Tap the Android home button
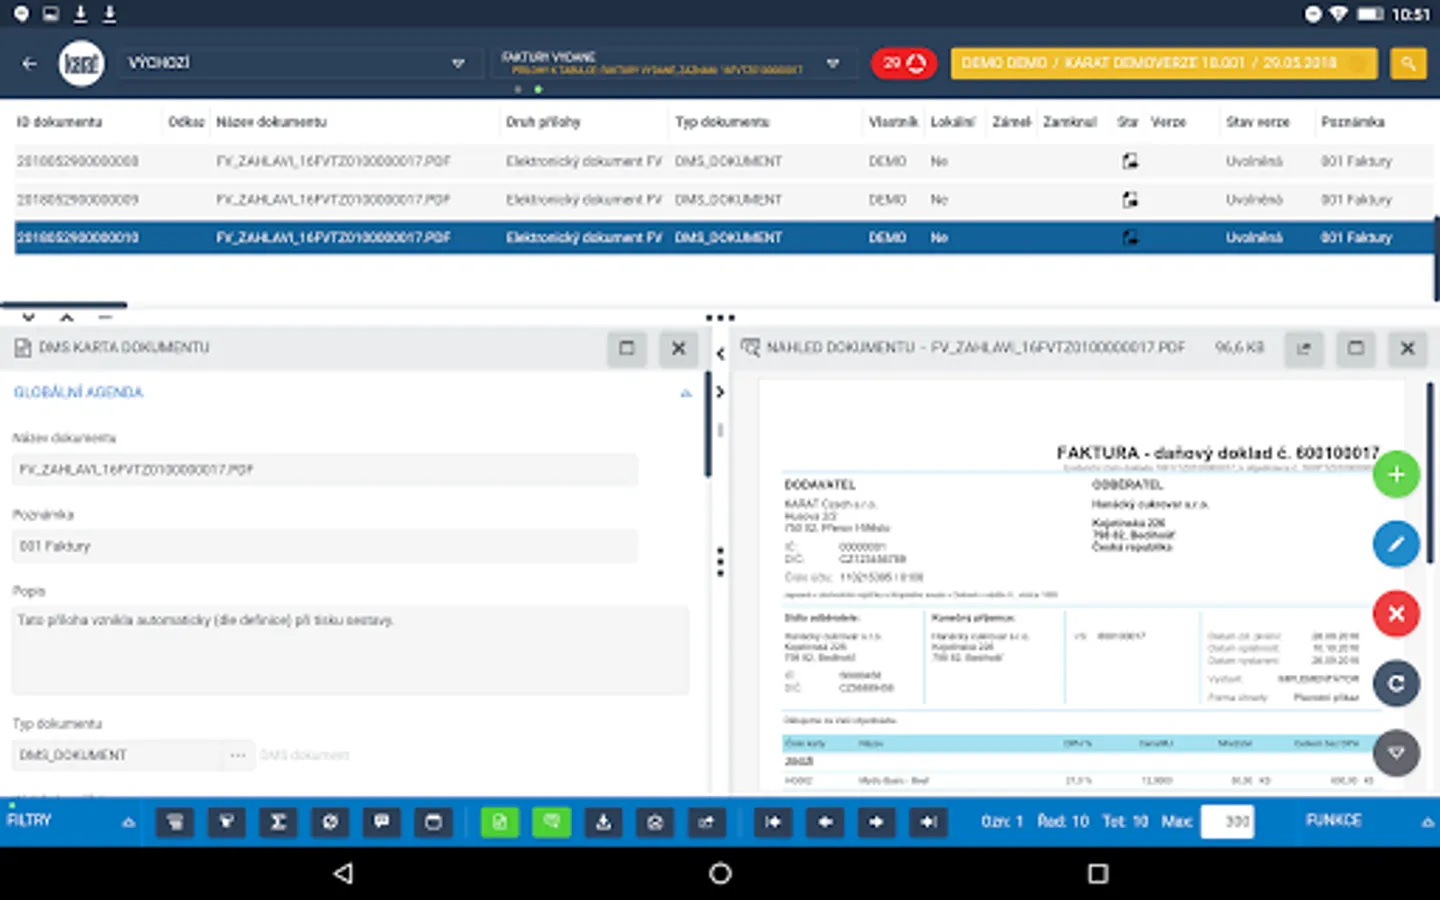The image size is (1440, 900). [719, 873]
